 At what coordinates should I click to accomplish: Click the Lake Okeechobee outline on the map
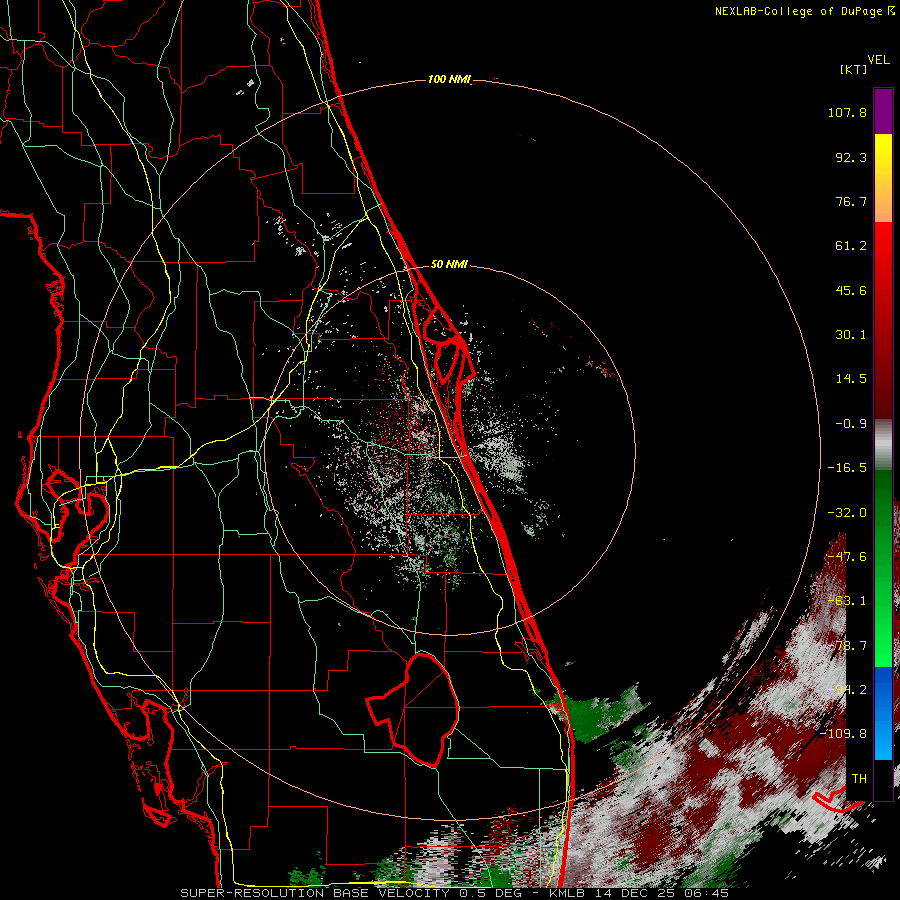pos(414,711)
